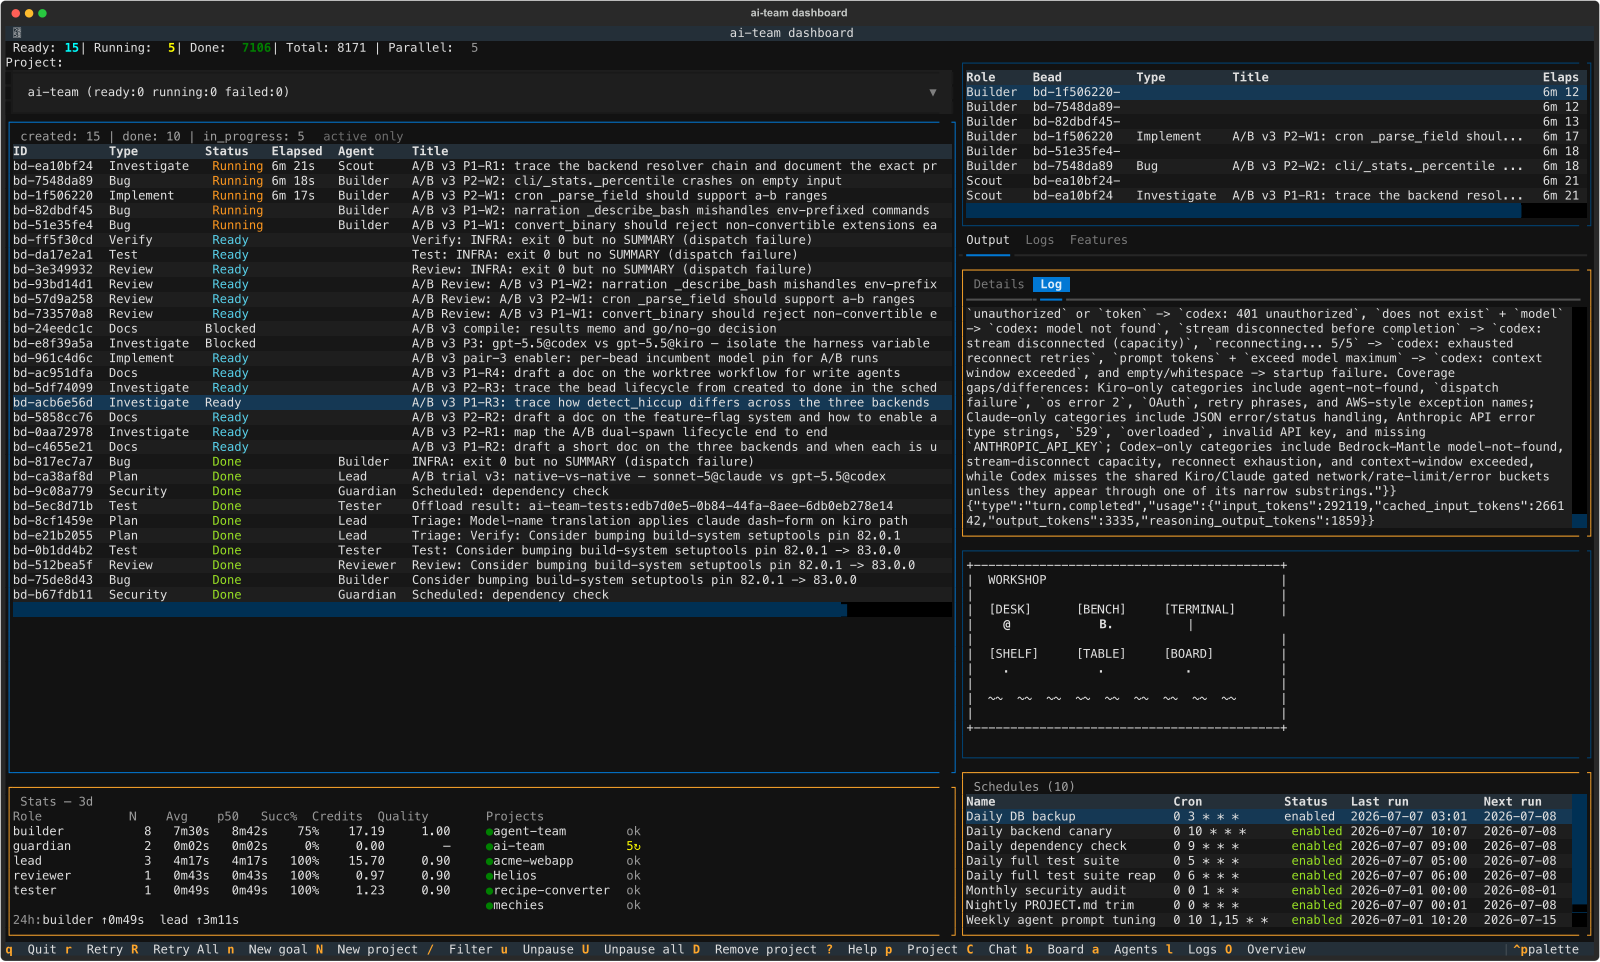Select Monthly security audit schedule

point(1268,891)
